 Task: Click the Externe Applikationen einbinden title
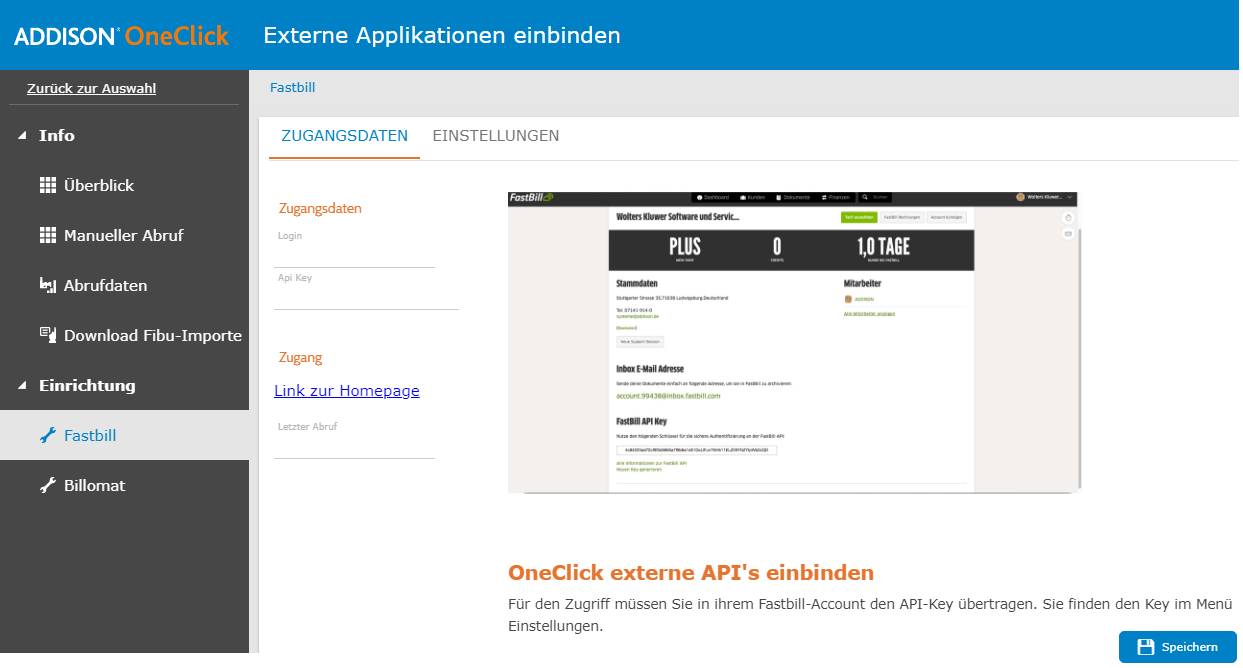click(442, 36)
